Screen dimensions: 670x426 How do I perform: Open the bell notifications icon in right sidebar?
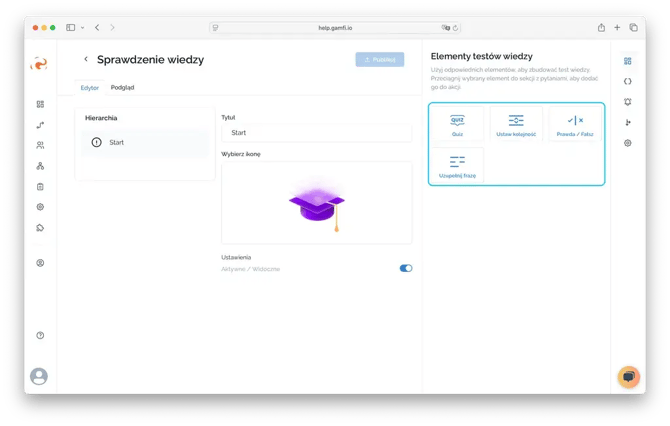point(627,101)
